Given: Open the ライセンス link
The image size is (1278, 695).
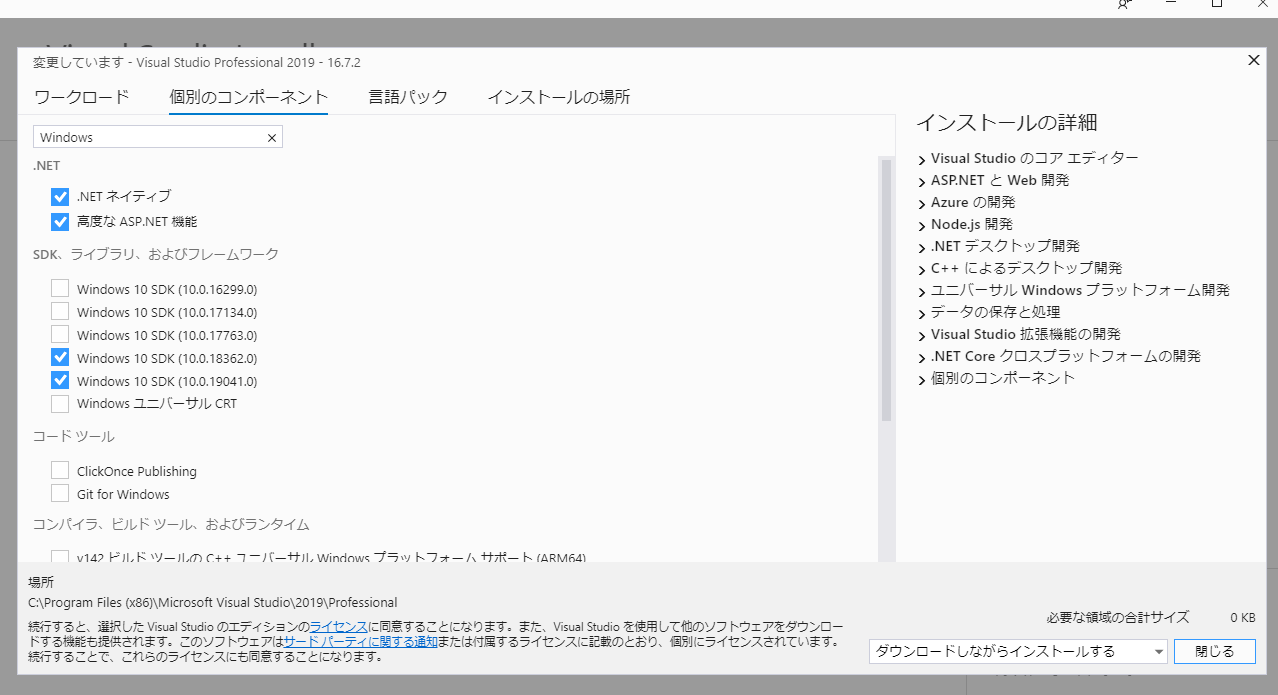Looking at the screenshot, I should click(338, 625).
